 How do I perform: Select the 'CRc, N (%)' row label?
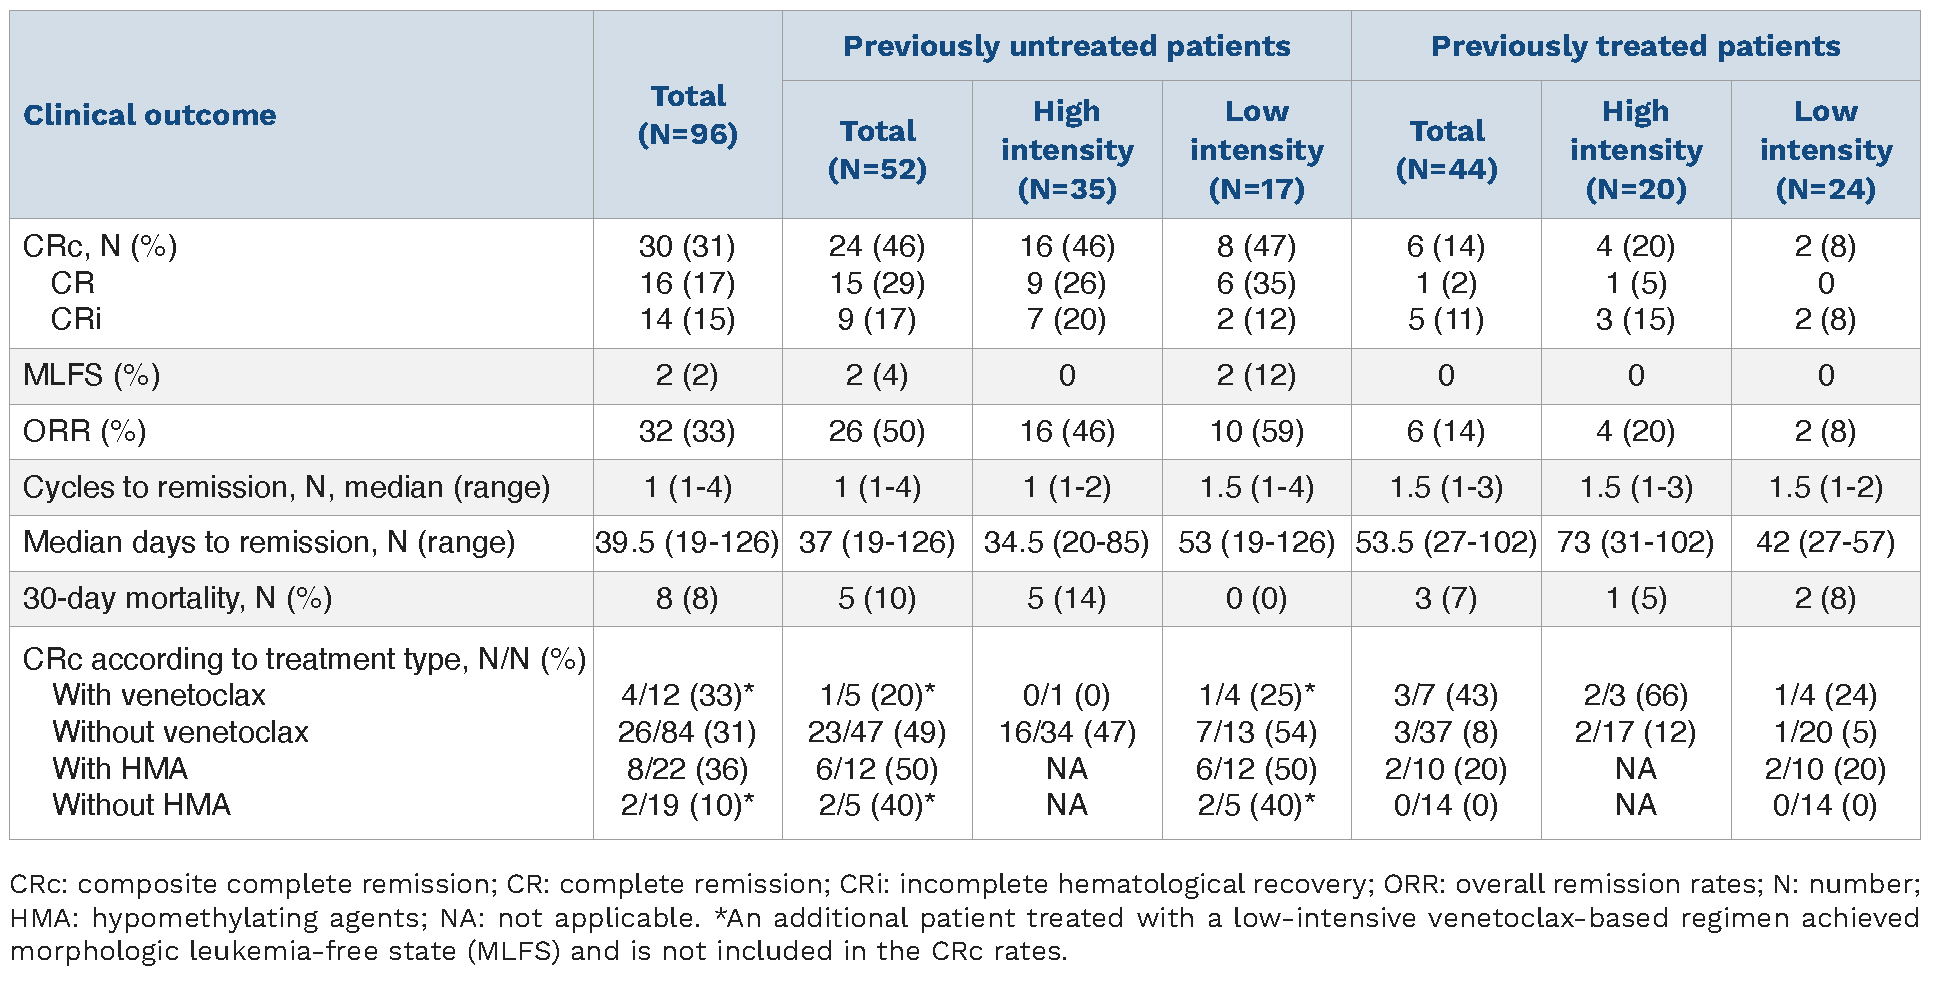(100, 246)
